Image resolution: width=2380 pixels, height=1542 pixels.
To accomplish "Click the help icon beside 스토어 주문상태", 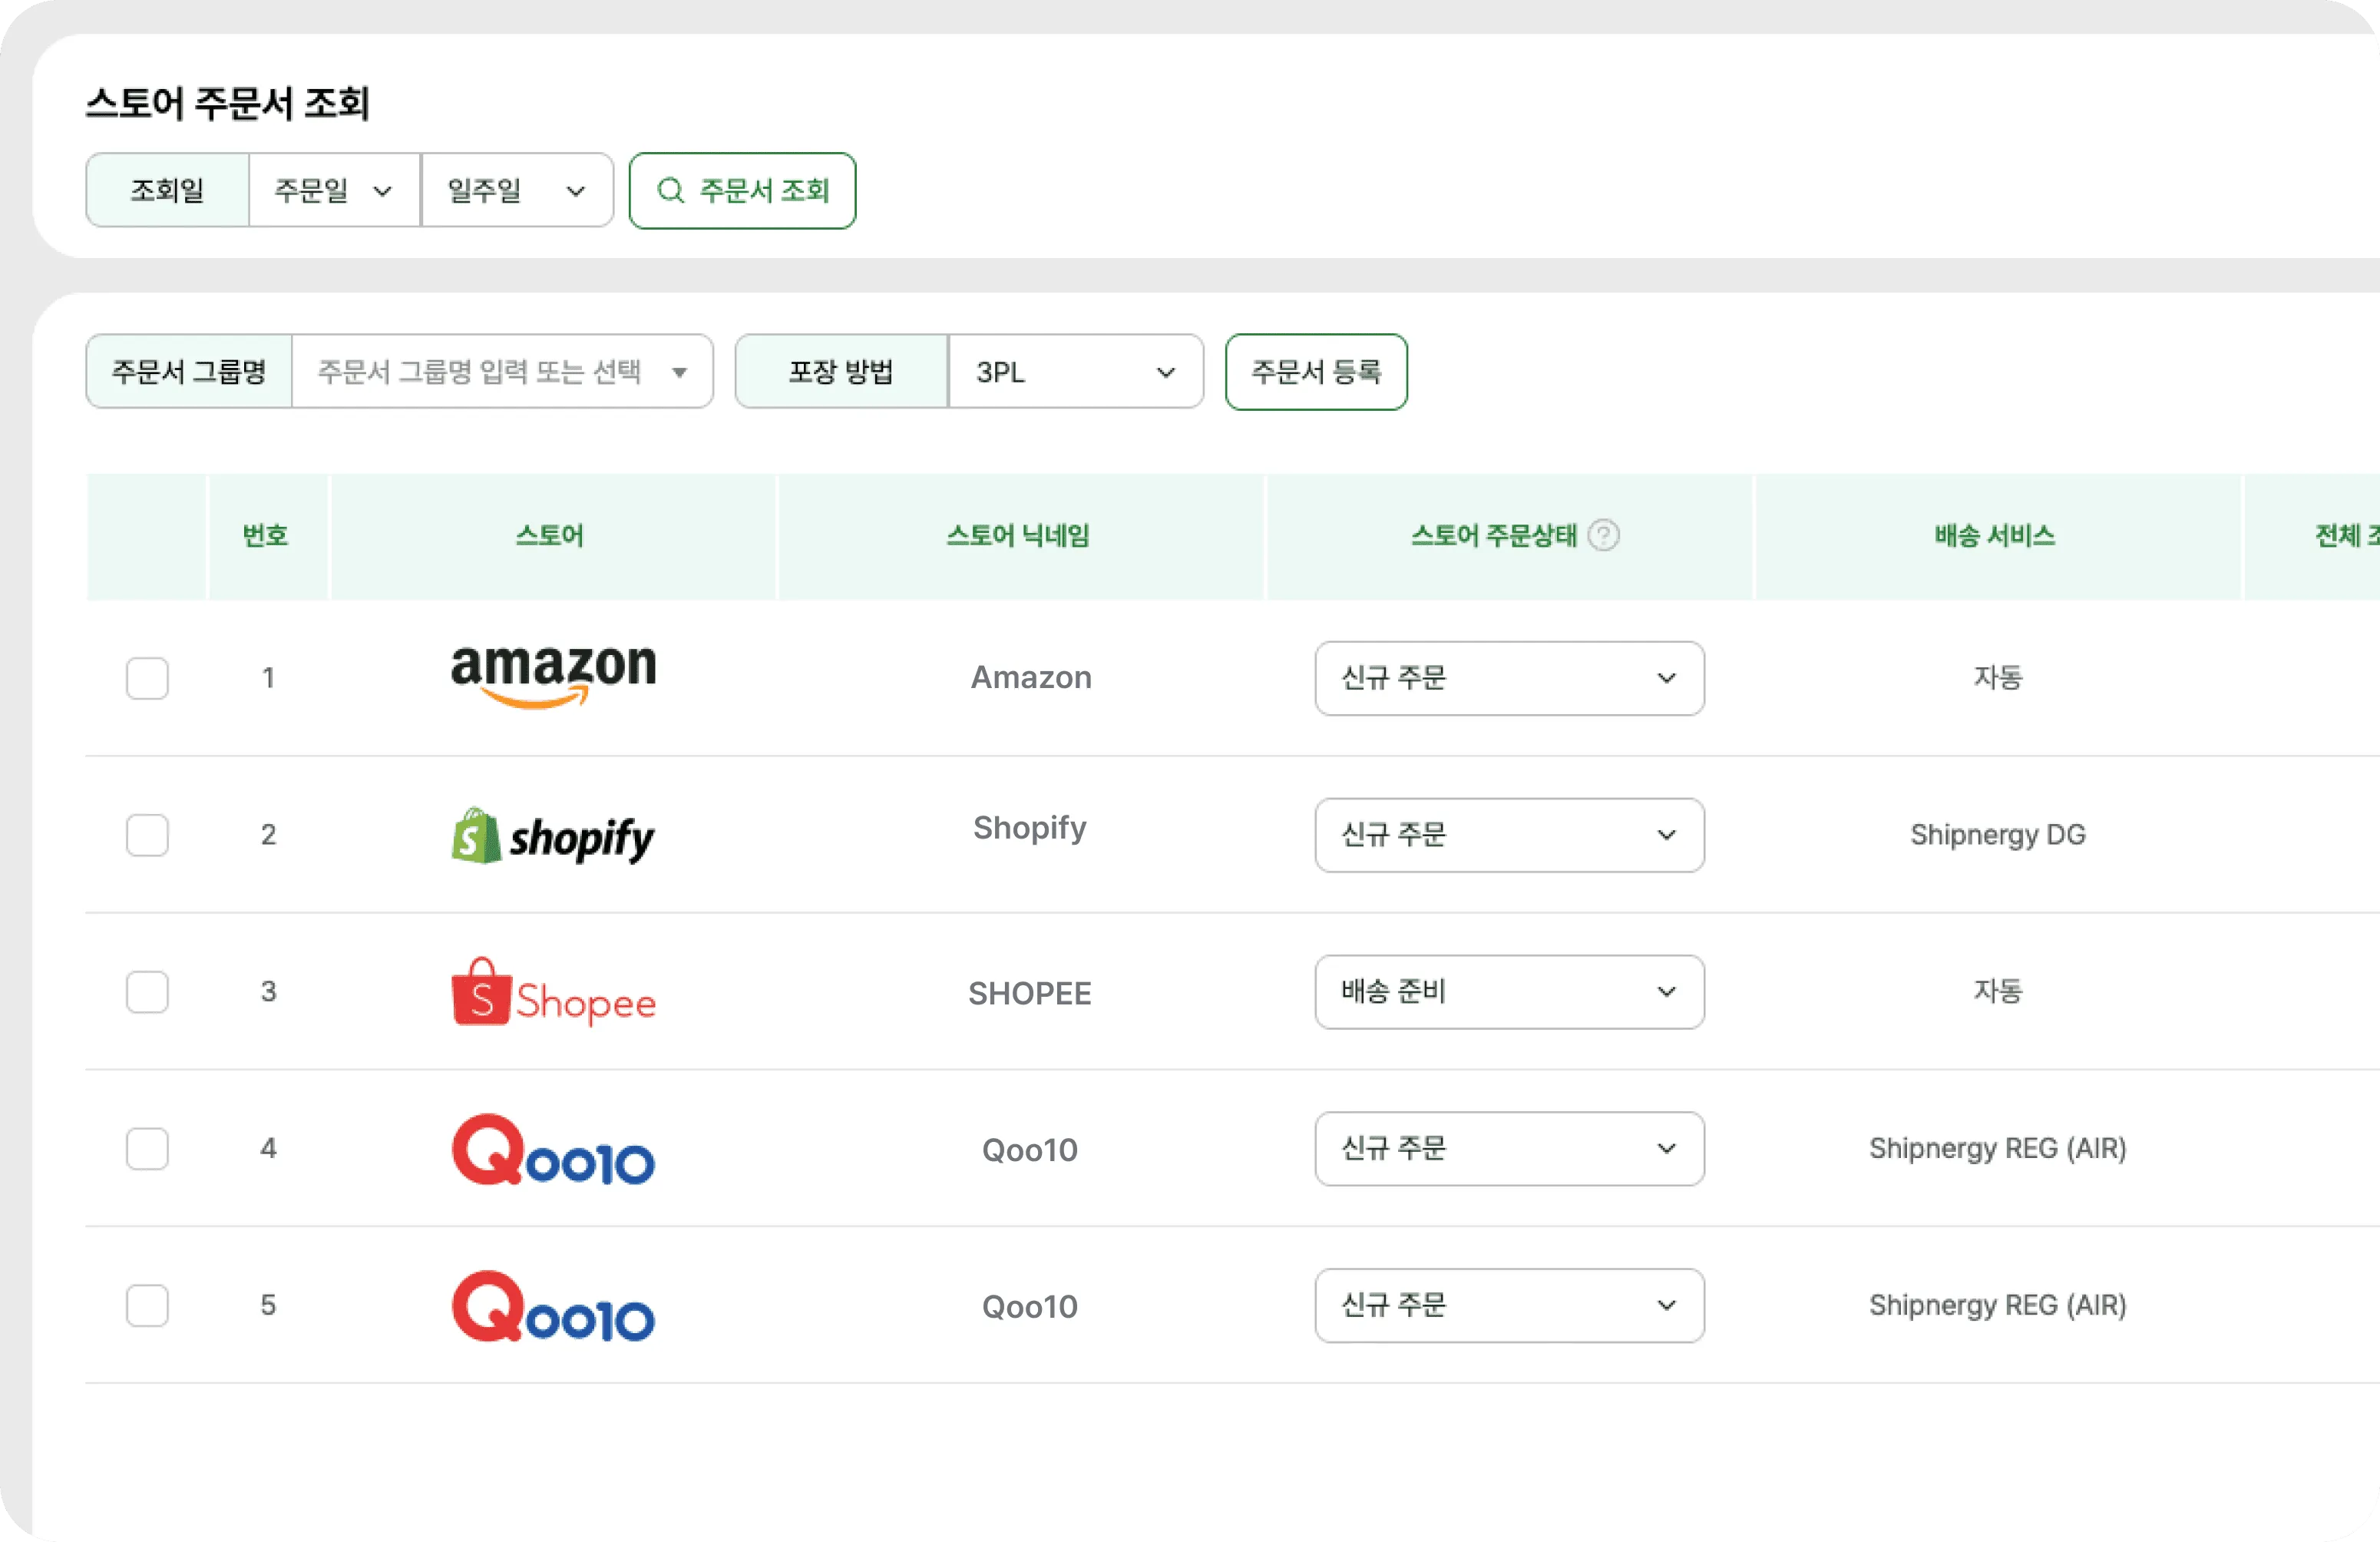I will click(x=1604, y=536).
